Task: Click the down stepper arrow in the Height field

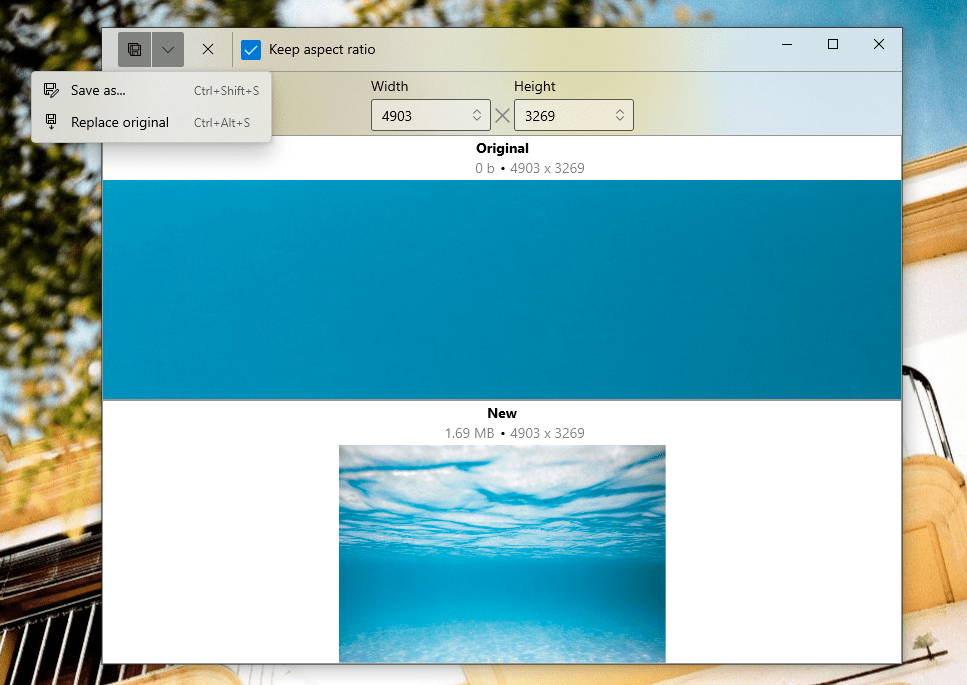Action: point(620,119)
